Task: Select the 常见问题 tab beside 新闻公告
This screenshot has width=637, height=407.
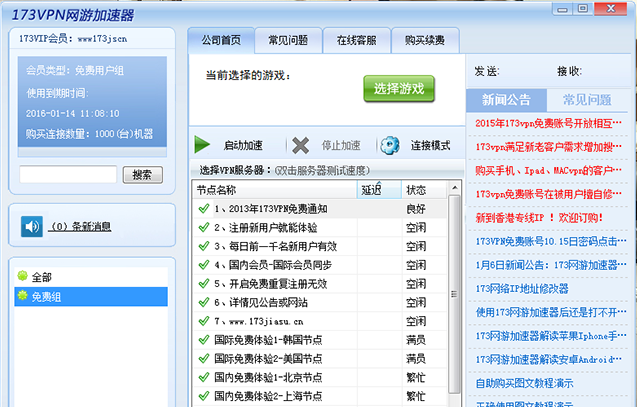Action: [587, 100]
